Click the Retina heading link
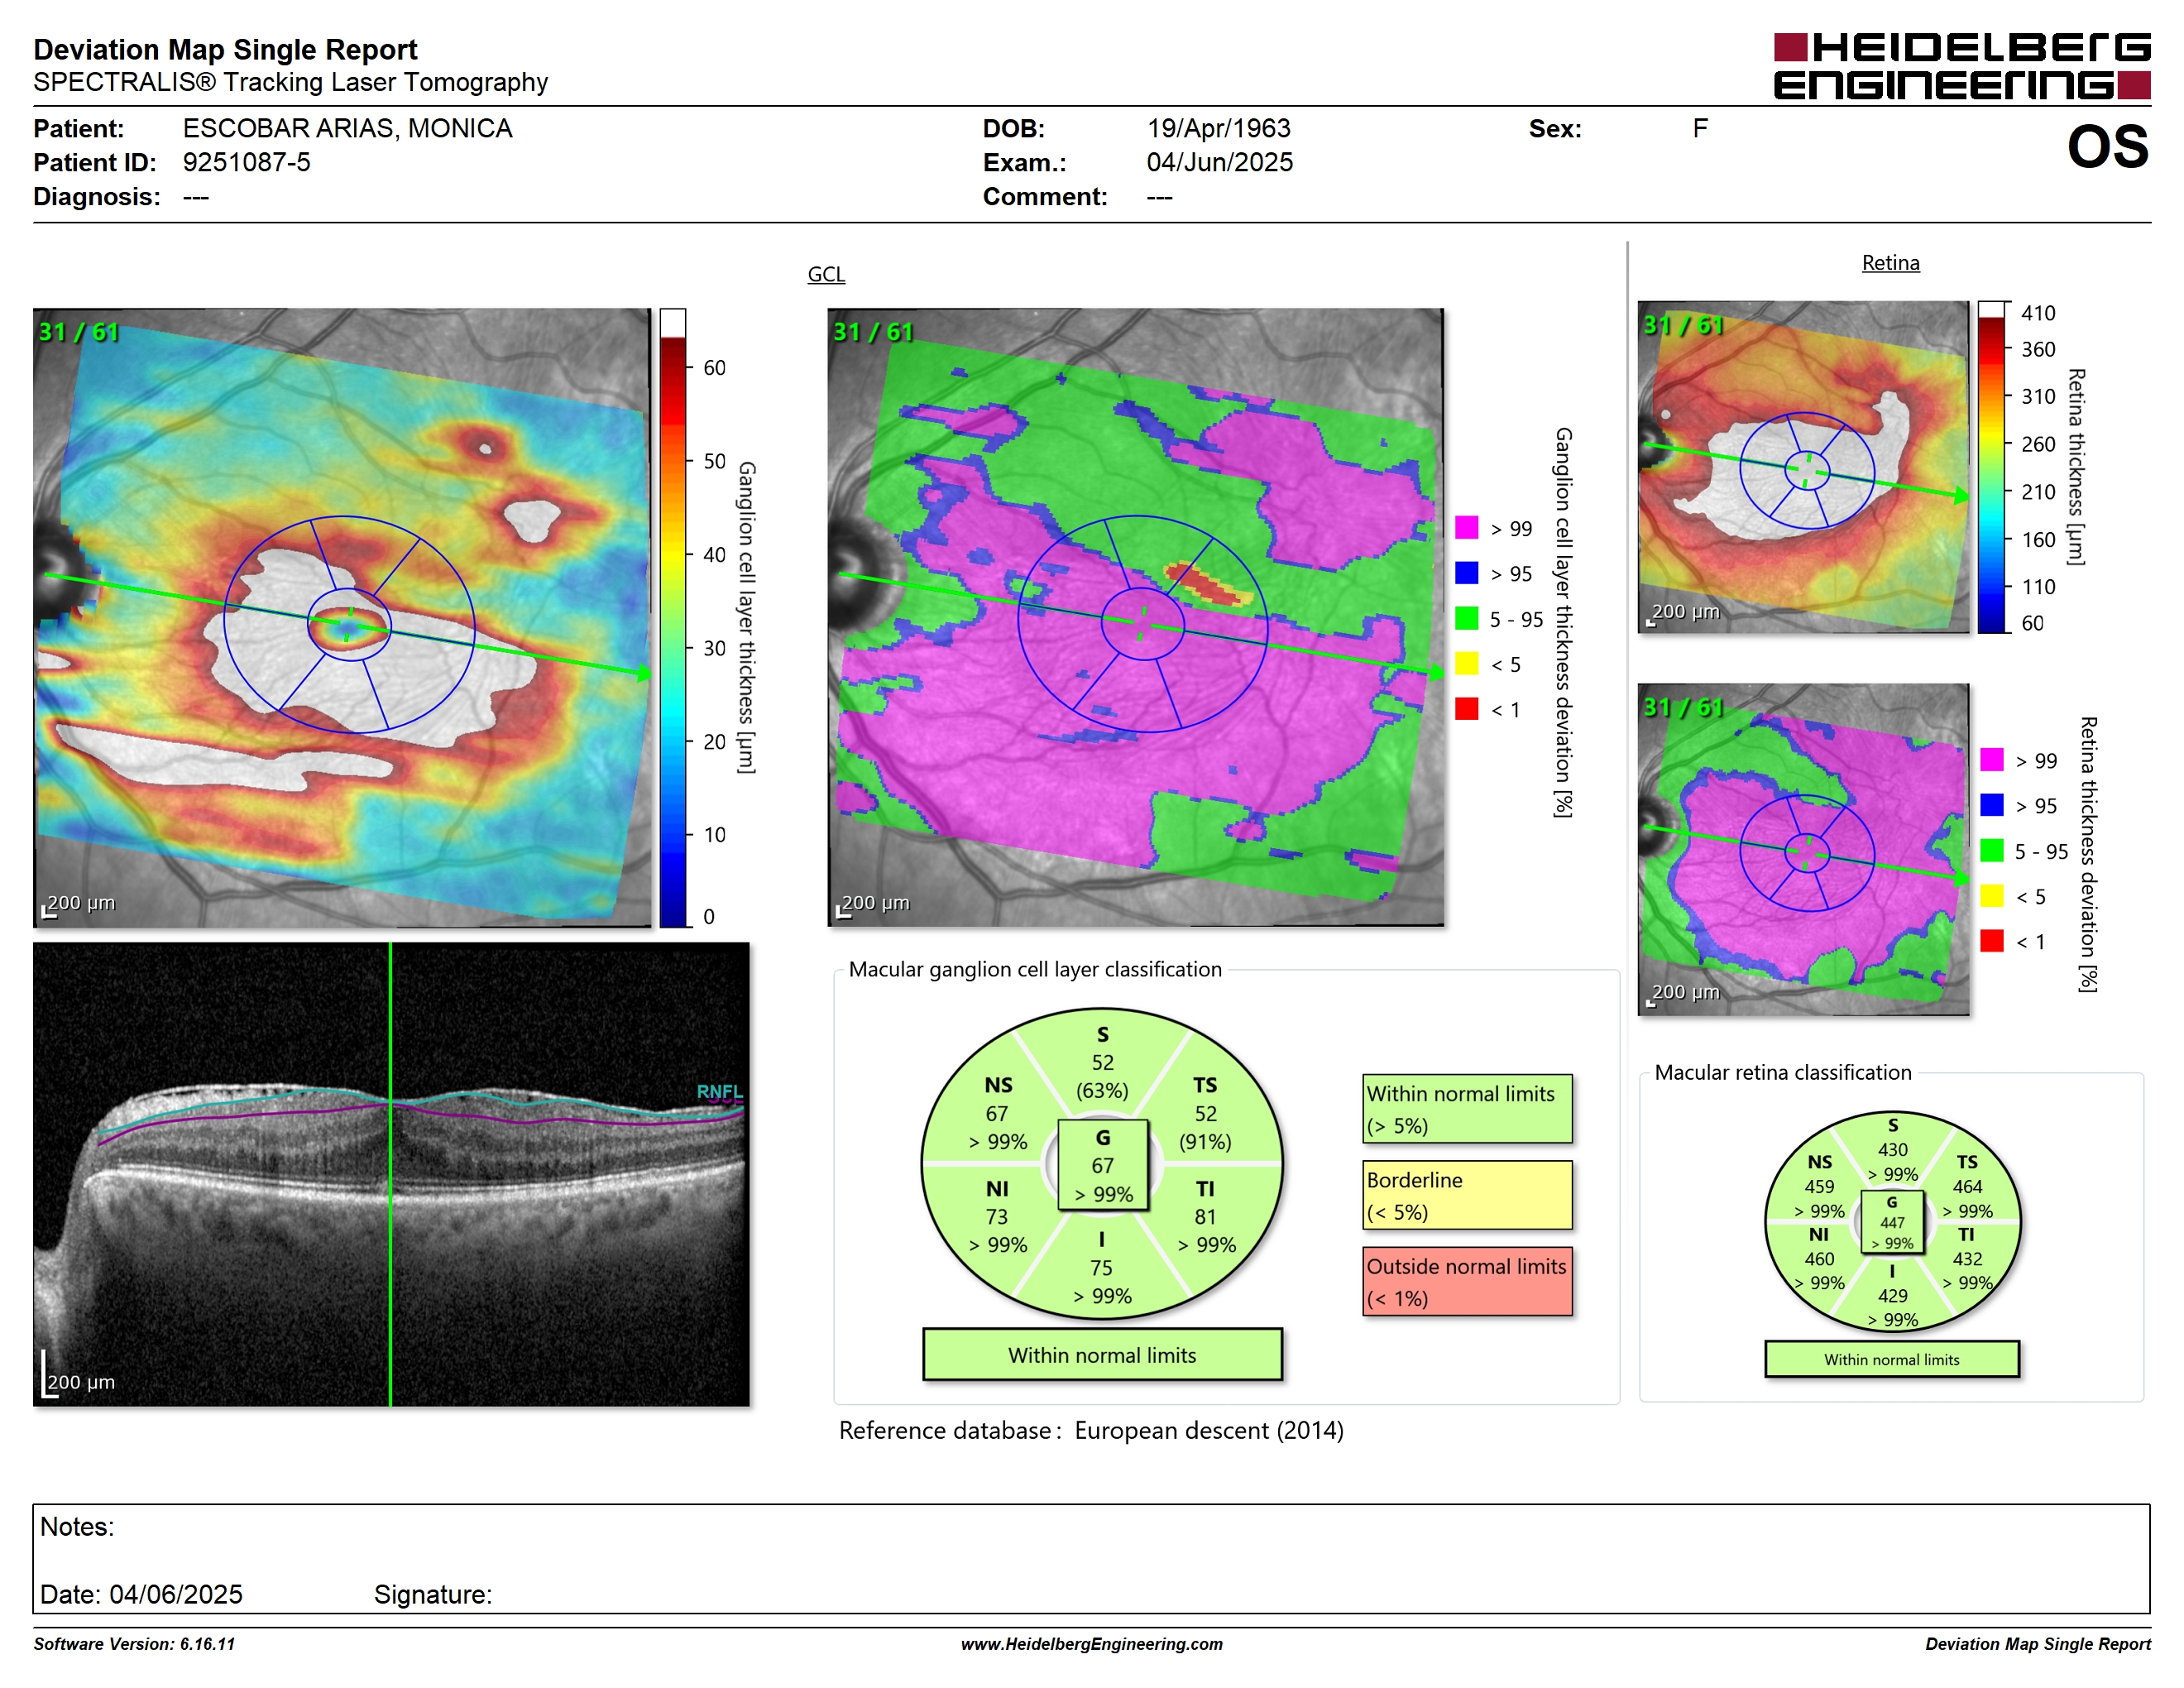2184x1688 pixels. (1890, 263)
